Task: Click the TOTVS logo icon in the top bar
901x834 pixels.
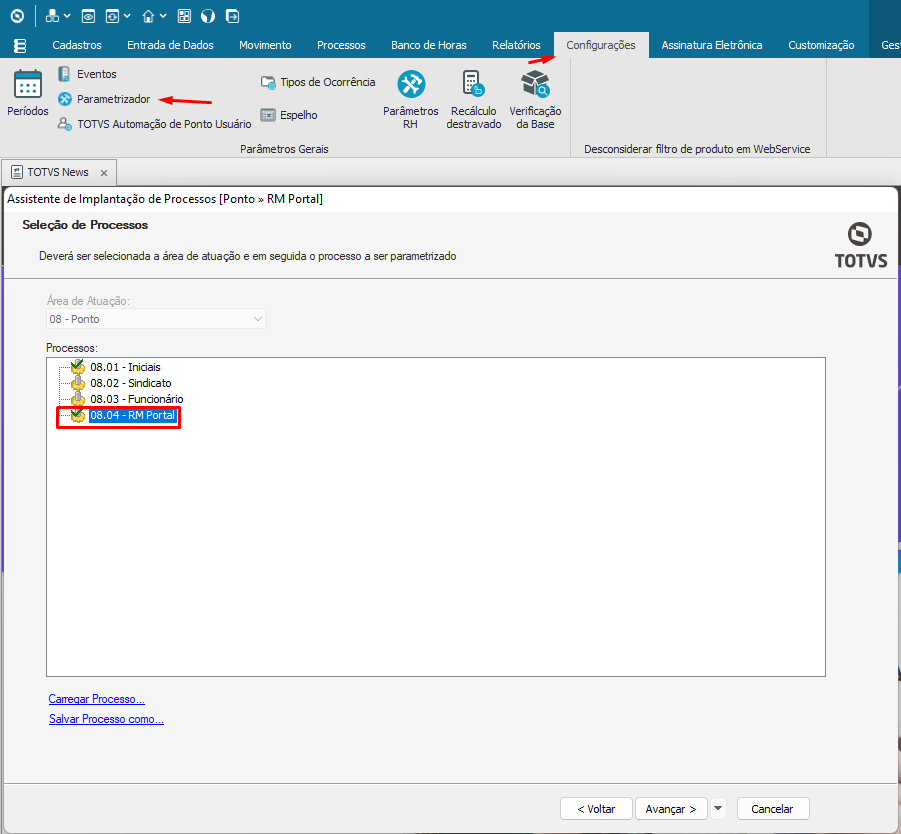Action: 17,16
